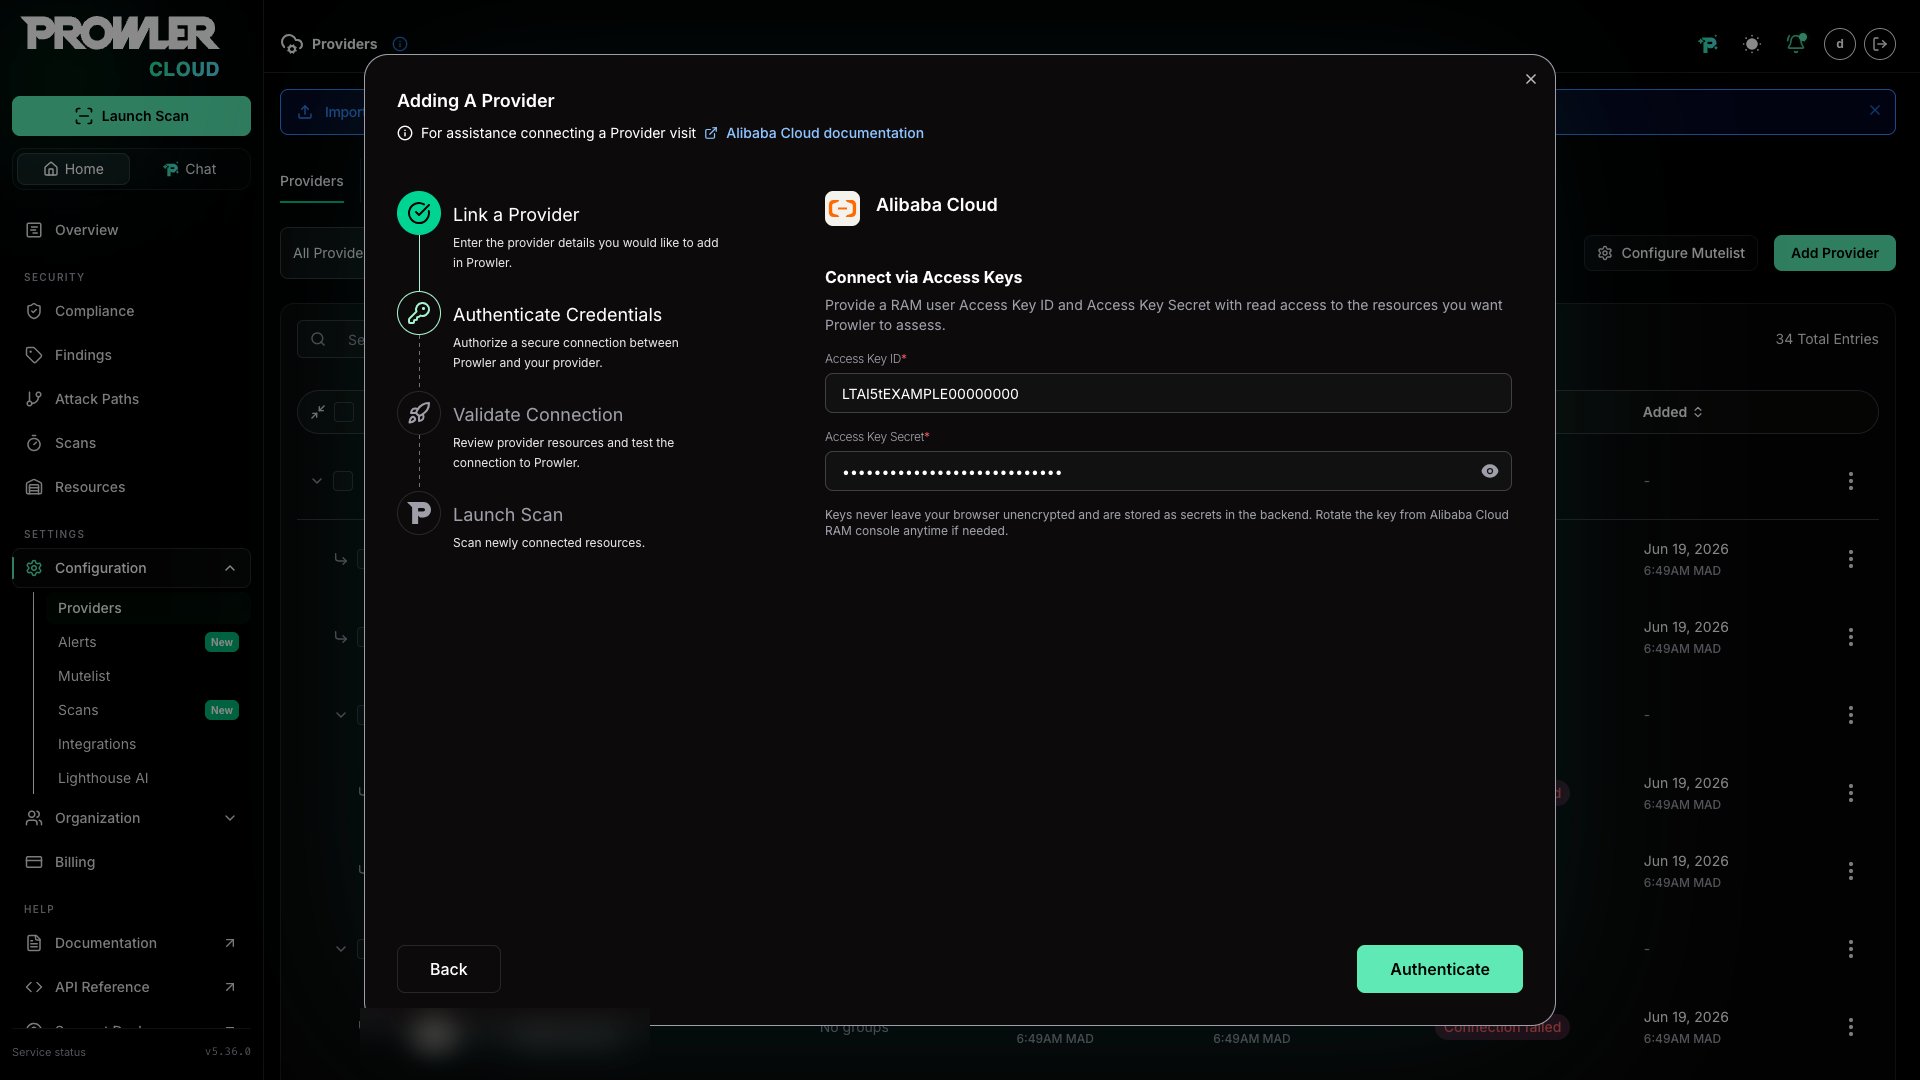The width and height of the screenshot is (1920, 1080).
Task: Click the Back button
Action: pyautogui.click(x=448, y=969)
